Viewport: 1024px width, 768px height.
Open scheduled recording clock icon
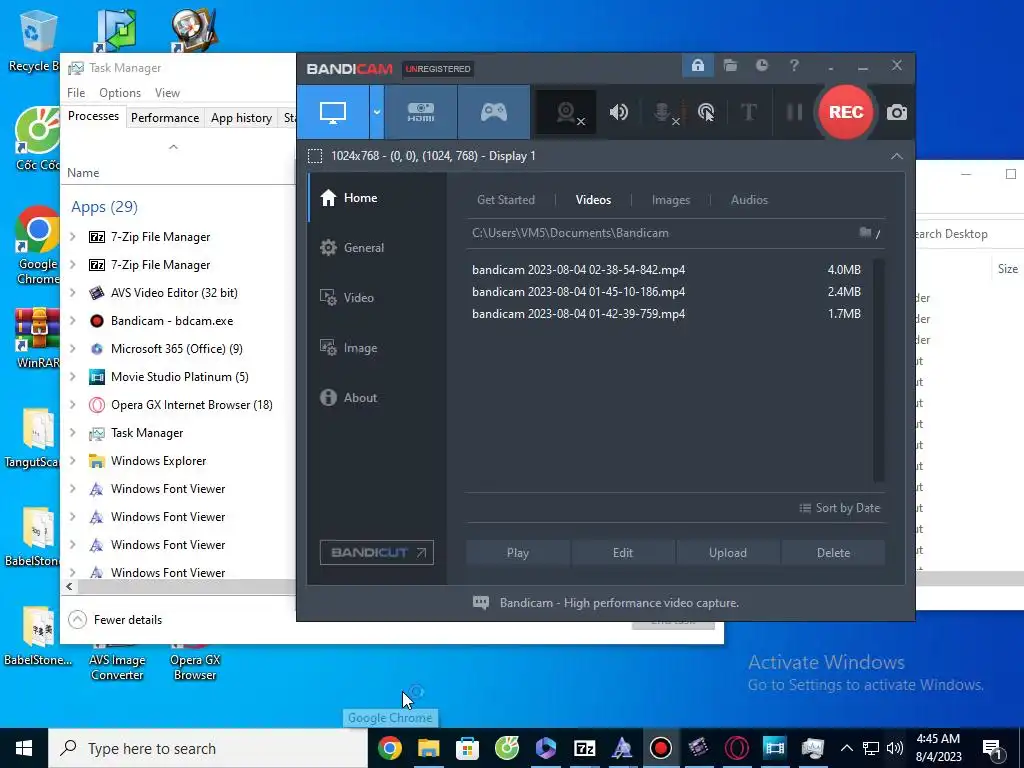[x=761, y=65]
